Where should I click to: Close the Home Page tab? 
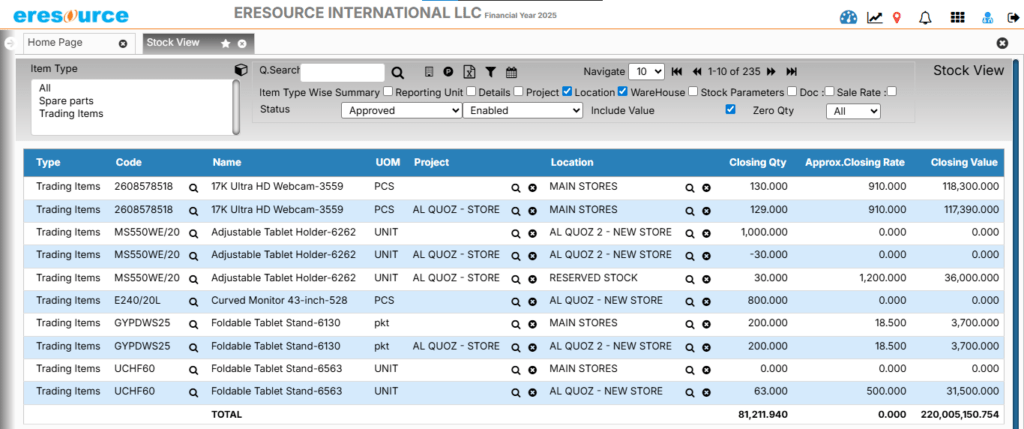coord(123,44)
